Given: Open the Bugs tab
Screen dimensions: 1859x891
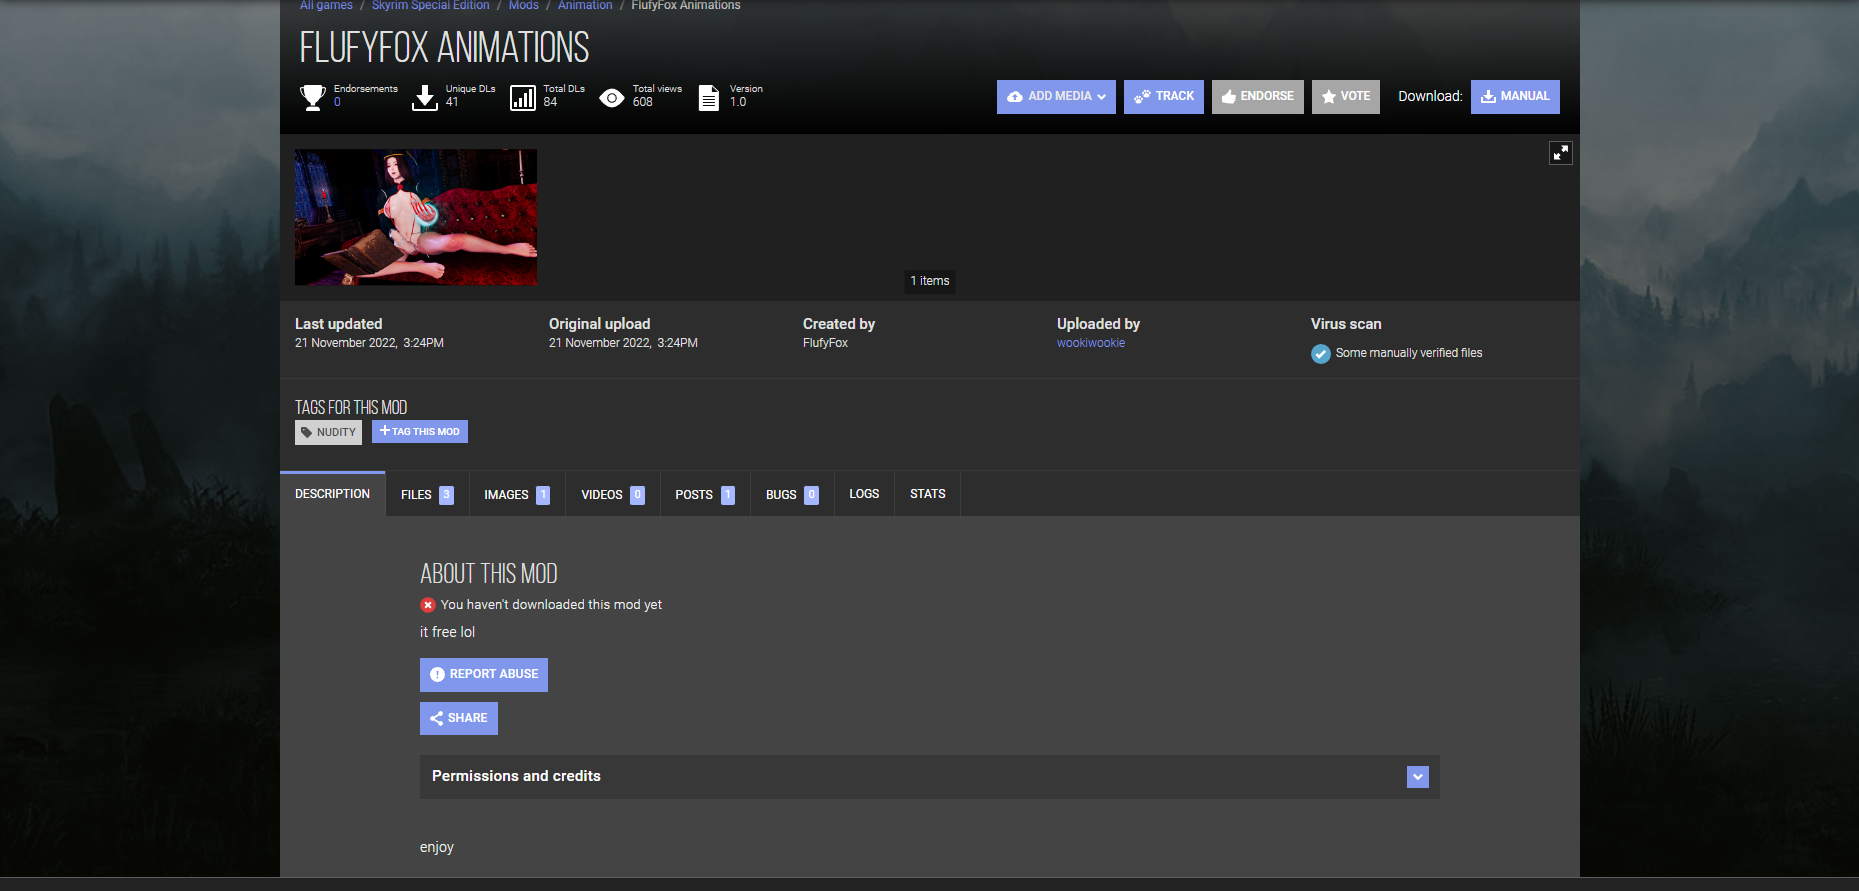Looking at the screenshot, I should pos(792,495).
